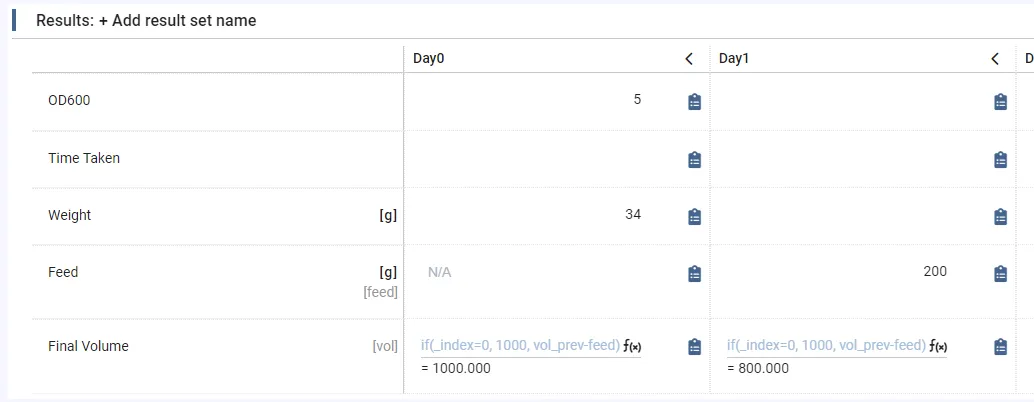The image size is (1034, 402).
Task: Click the clipboard icon for Day0 OD600
Action: pos(695,102)
